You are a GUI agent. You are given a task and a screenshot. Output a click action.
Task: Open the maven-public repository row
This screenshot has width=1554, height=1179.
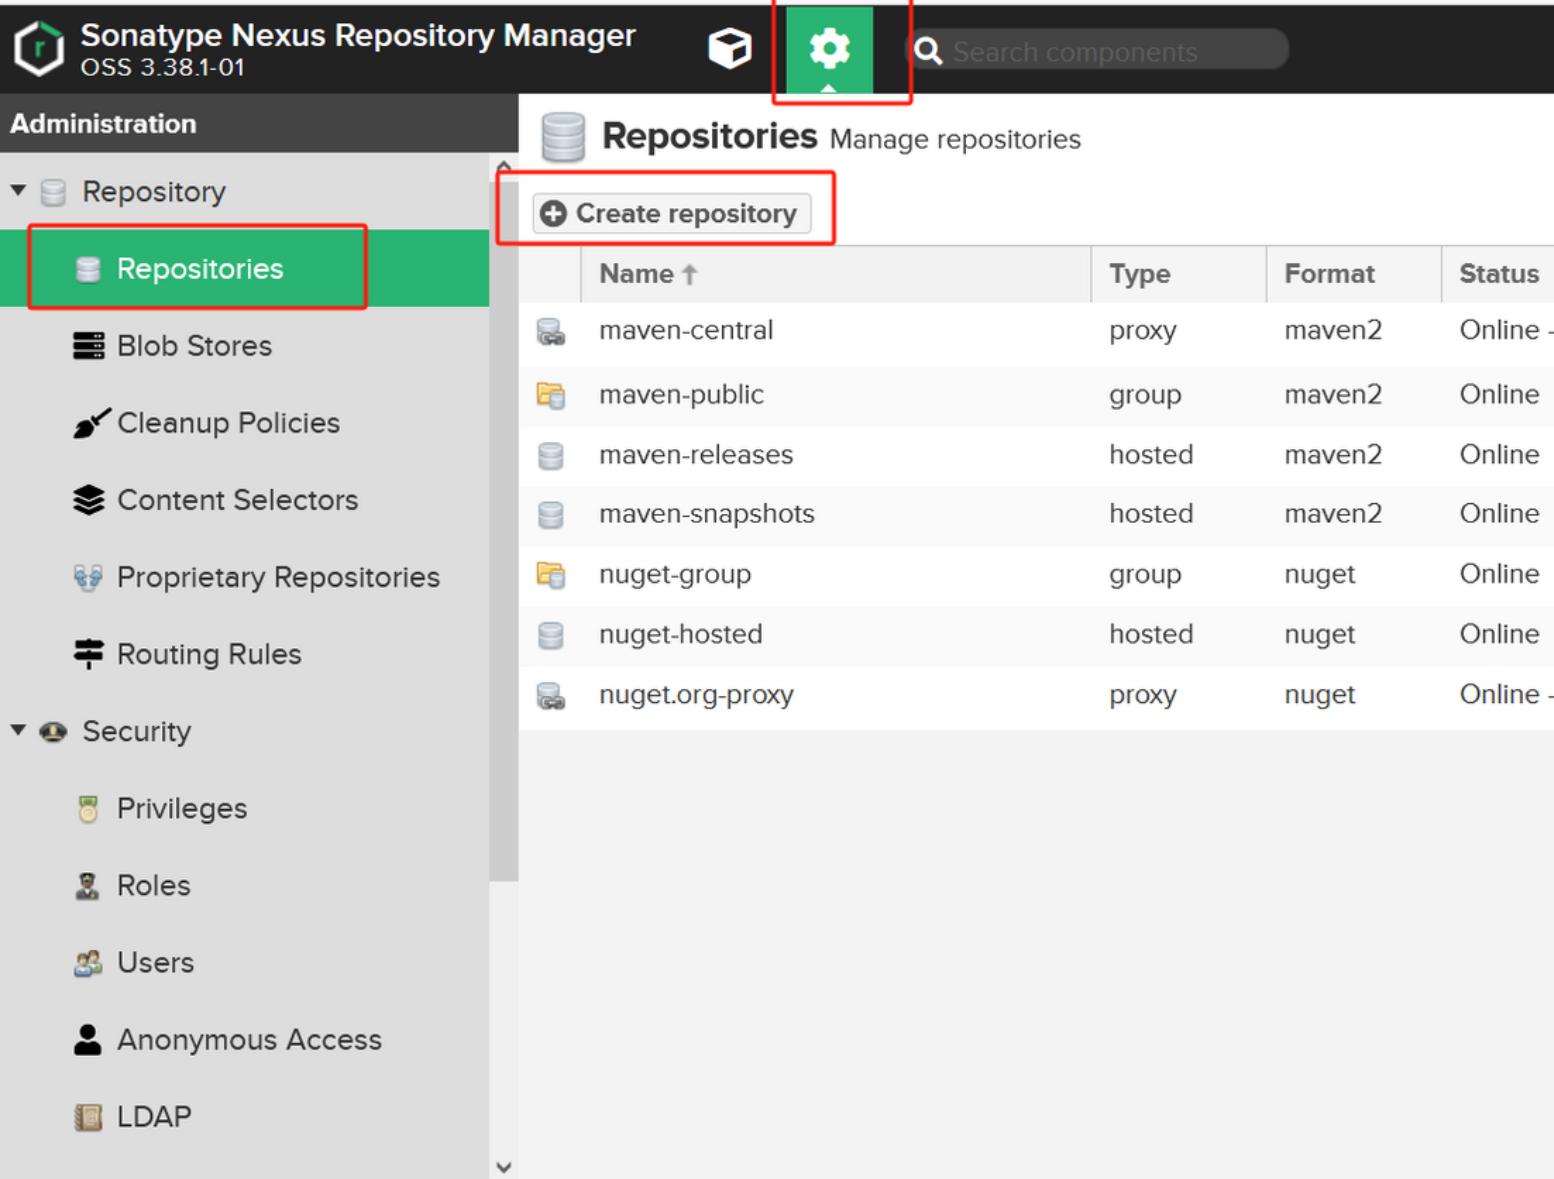click(1036, 395)
